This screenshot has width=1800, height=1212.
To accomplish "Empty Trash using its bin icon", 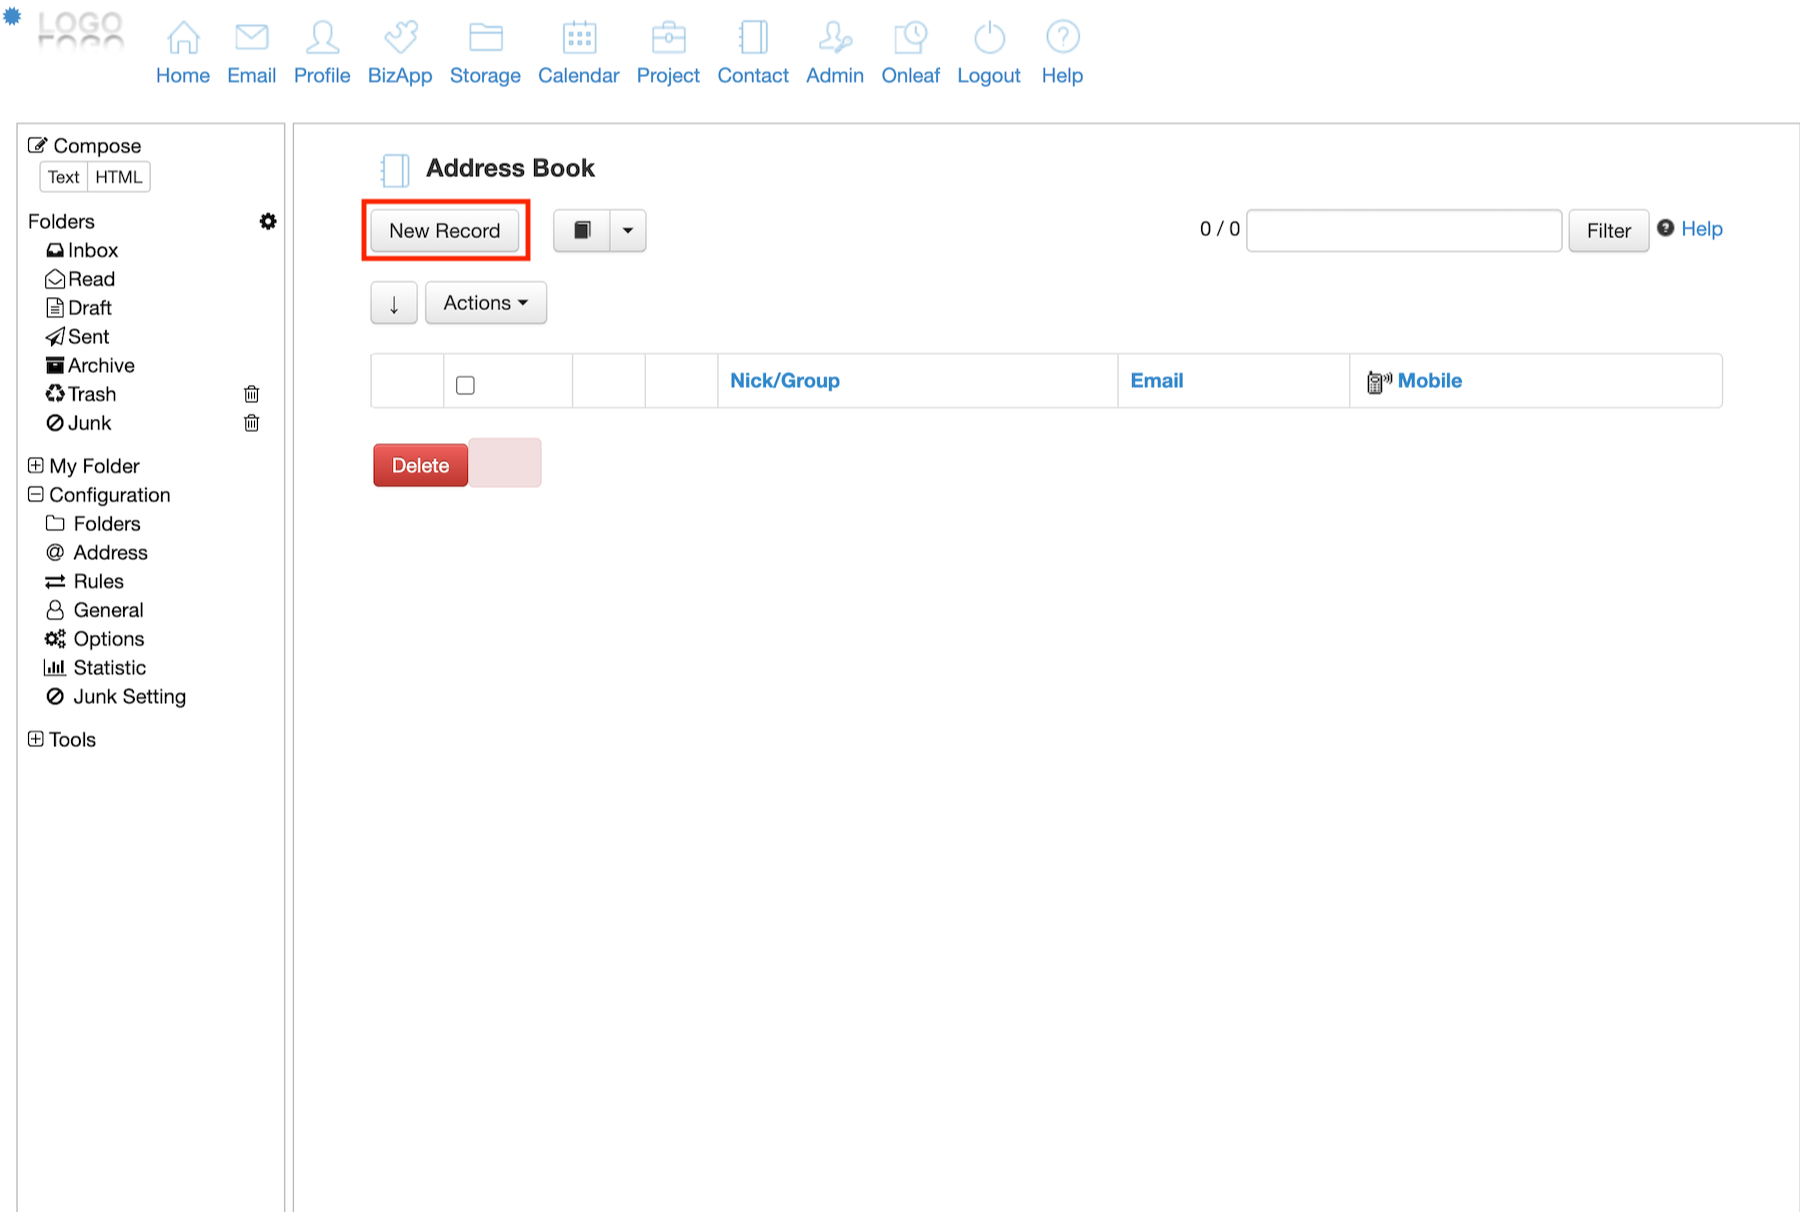I will pos(252,394).
